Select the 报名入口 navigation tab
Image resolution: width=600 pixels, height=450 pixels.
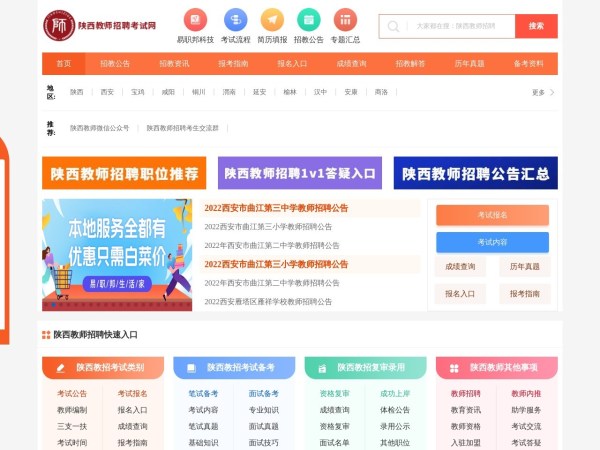tap(292, 63)
